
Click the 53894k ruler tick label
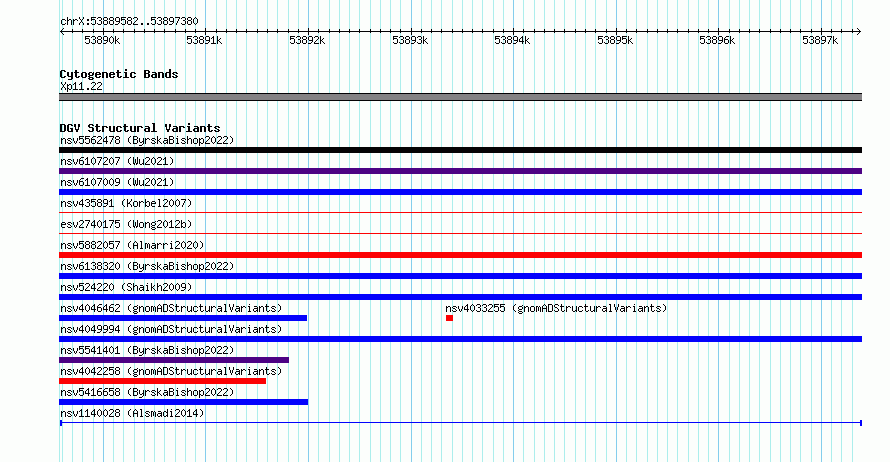click(512, 40)
